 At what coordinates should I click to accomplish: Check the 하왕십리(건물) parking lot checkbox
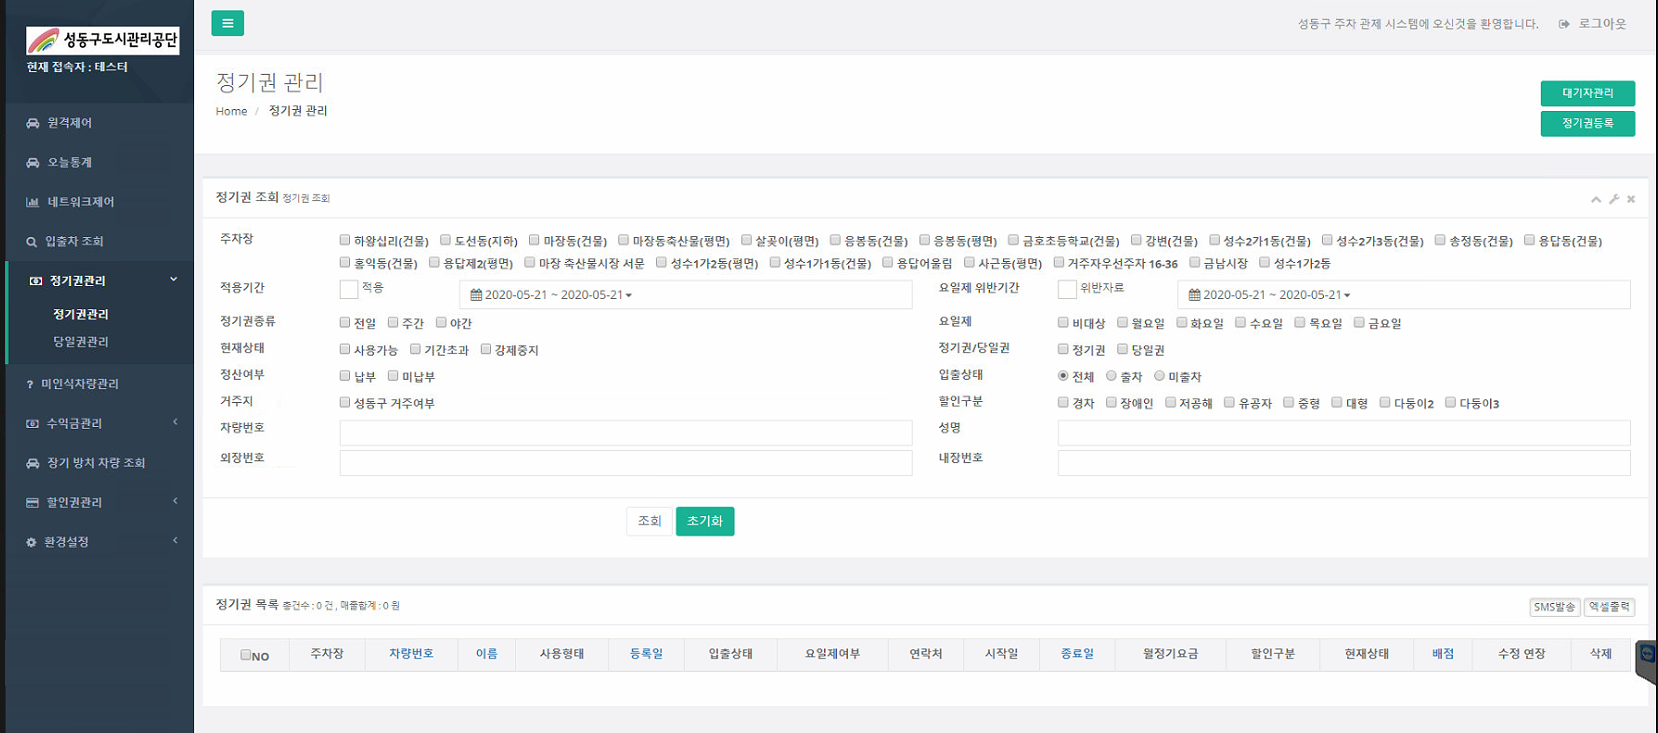click(x=345, y=240)
